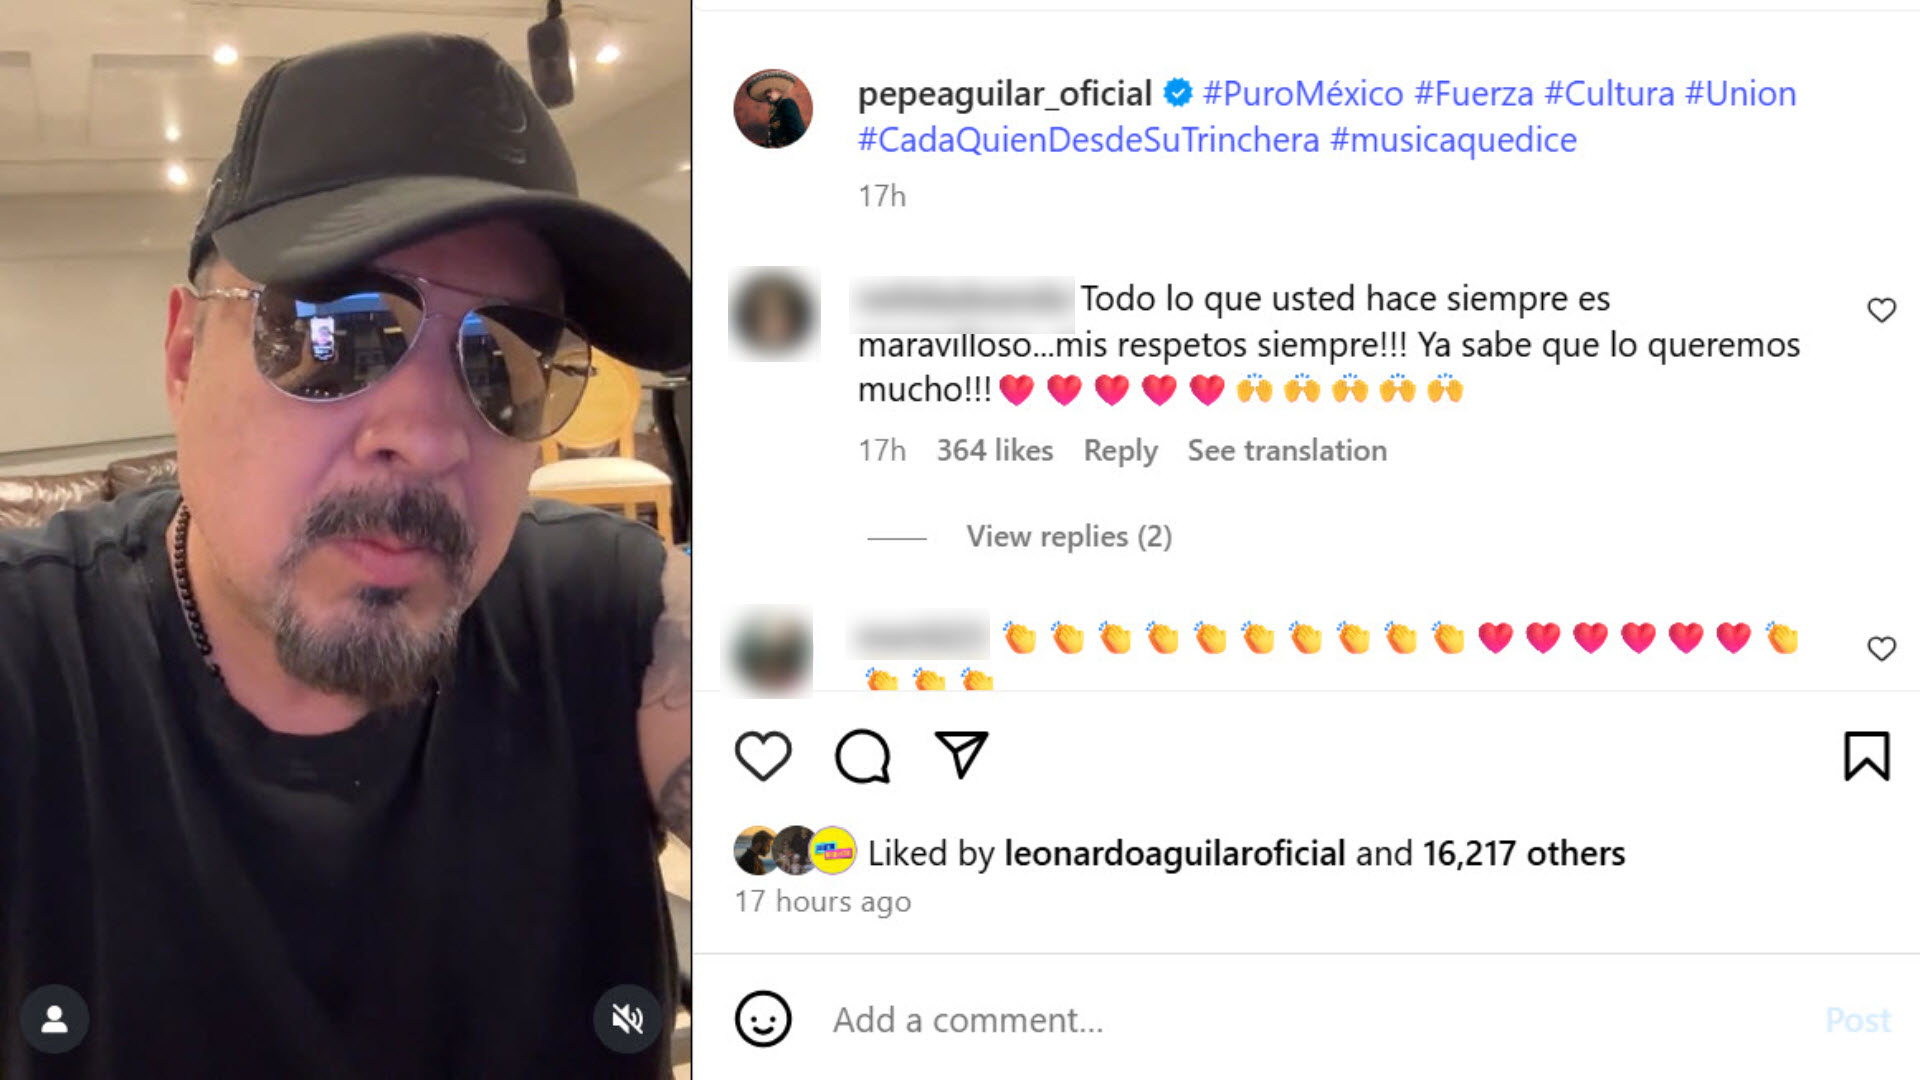Like the post with heart icon
The height and width of the screenshot is (1080, 1920).
(763, 756)
